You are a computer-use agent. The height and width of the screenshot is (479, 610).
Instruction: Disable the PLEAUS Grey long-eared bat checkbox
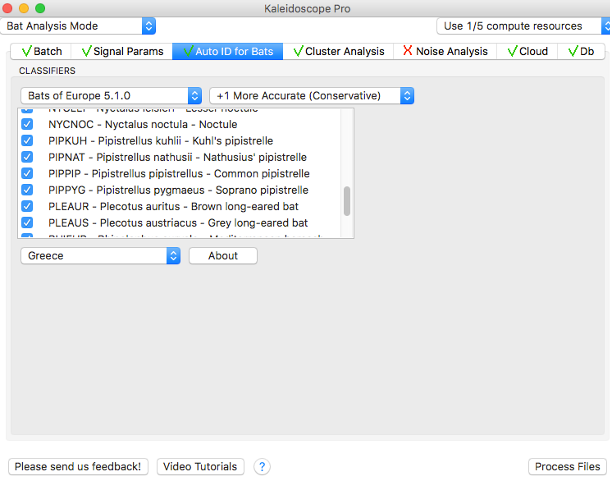coord(27,222)
